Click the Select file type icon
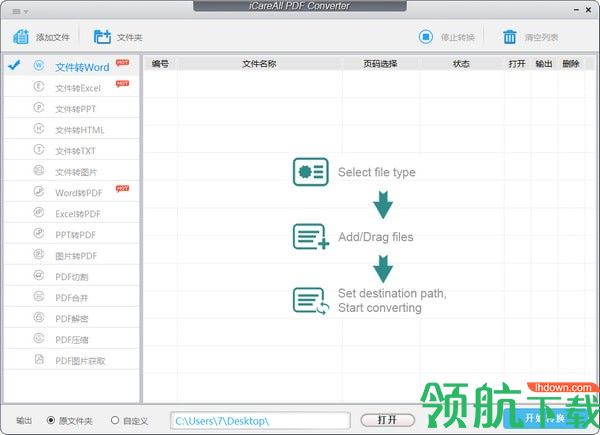This screenshot has height=435, width=600. pyautogui.click(x=311, y=172)
